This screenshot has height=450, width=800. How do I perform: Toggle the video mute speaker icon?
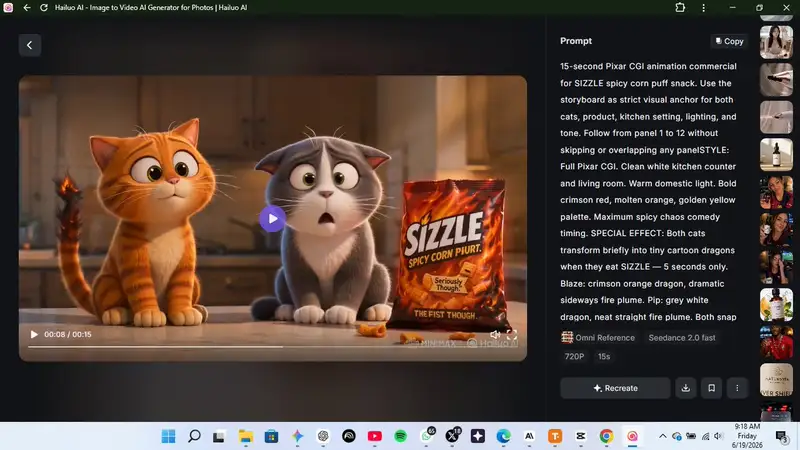click(x=495, y=335)
